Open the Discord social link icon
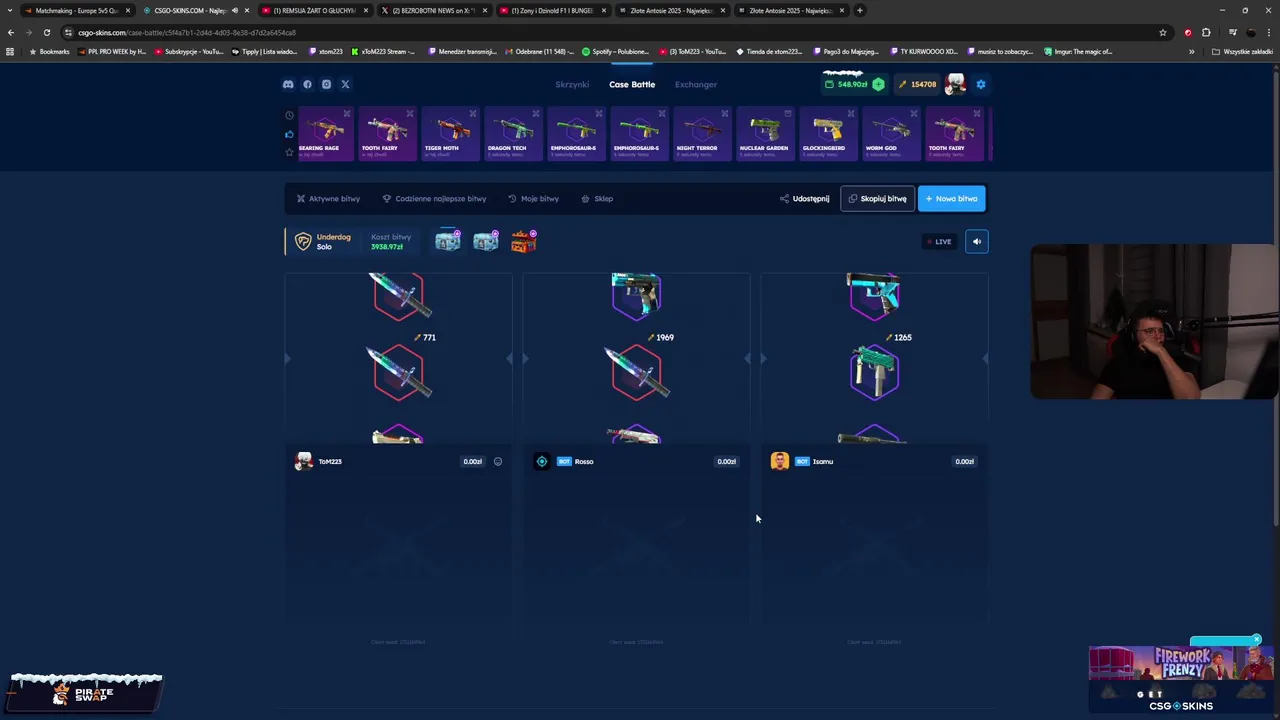The width and height of the screenshot is (1280, 720). [x=288, y=84]
